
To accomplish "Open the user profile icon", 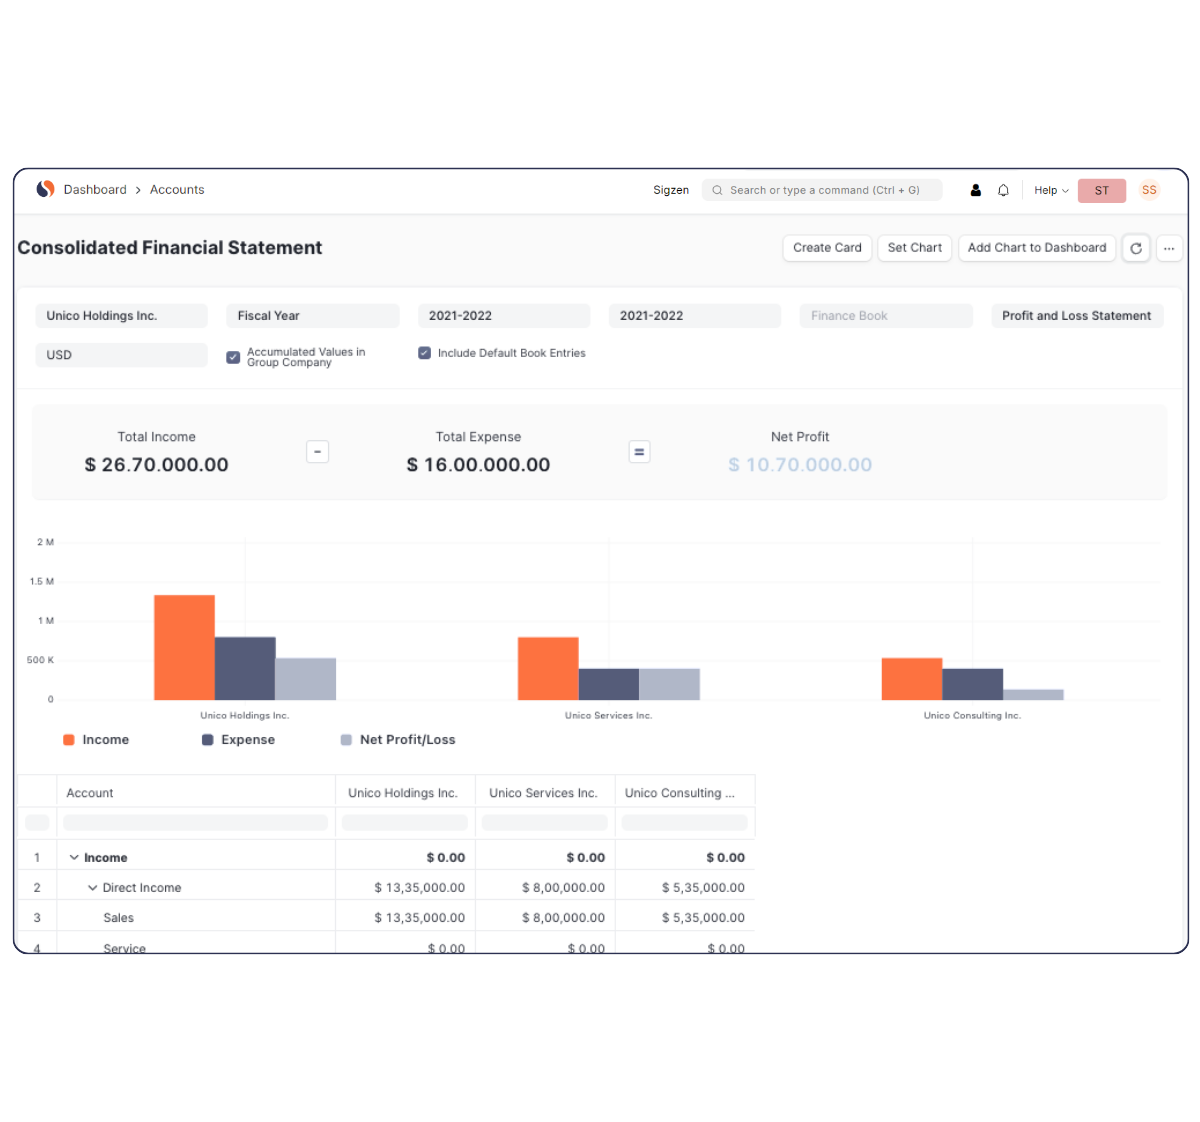I will tap(975, 190).
